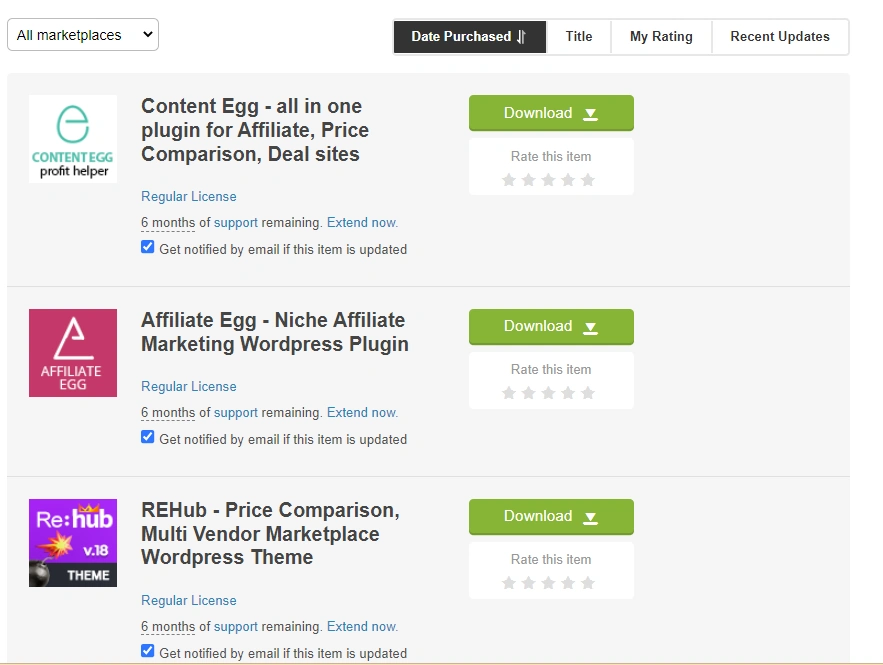Uncheck email notification for Affiliate Egg

coord(148,437)
